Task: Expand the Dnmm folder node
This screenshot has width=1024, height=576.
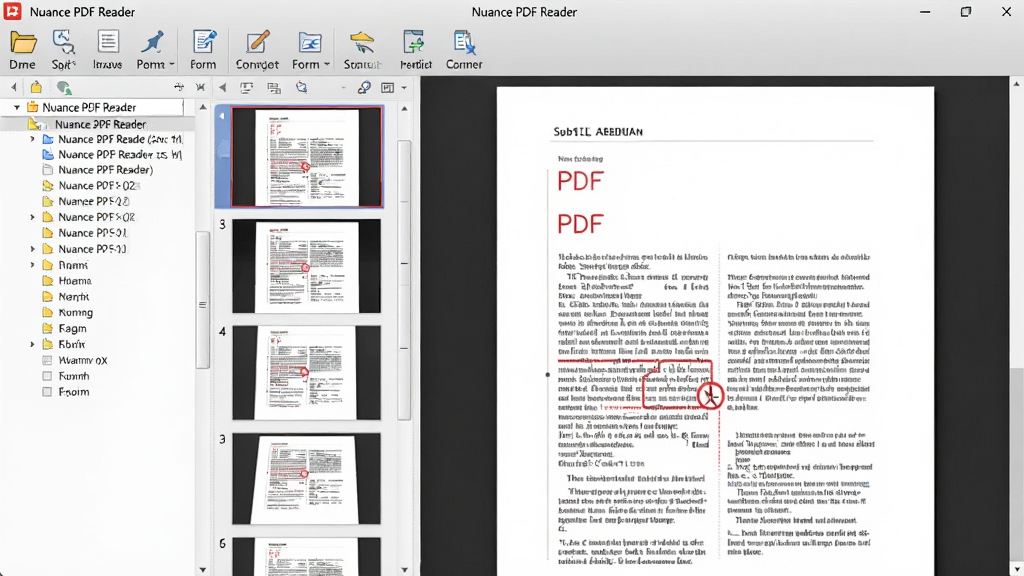Action: (x=33, y=265)
